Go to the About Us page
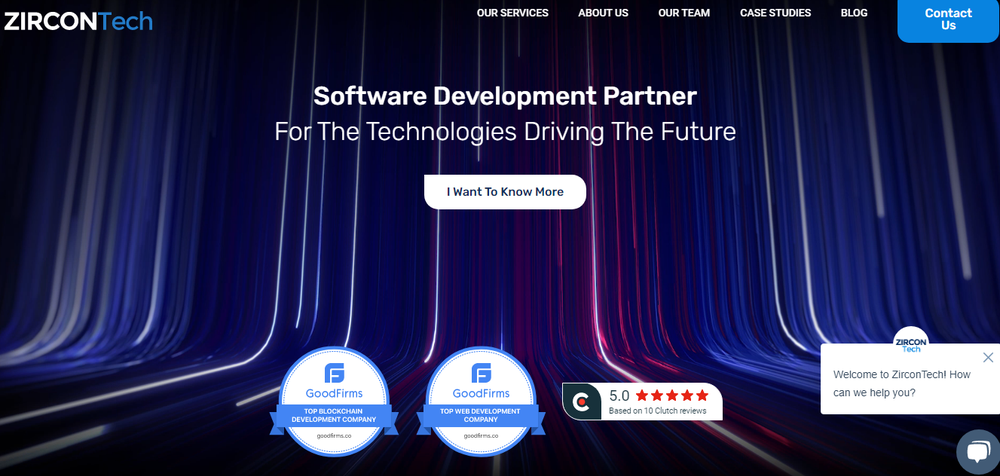1000x476 pixels. point(603,13)
